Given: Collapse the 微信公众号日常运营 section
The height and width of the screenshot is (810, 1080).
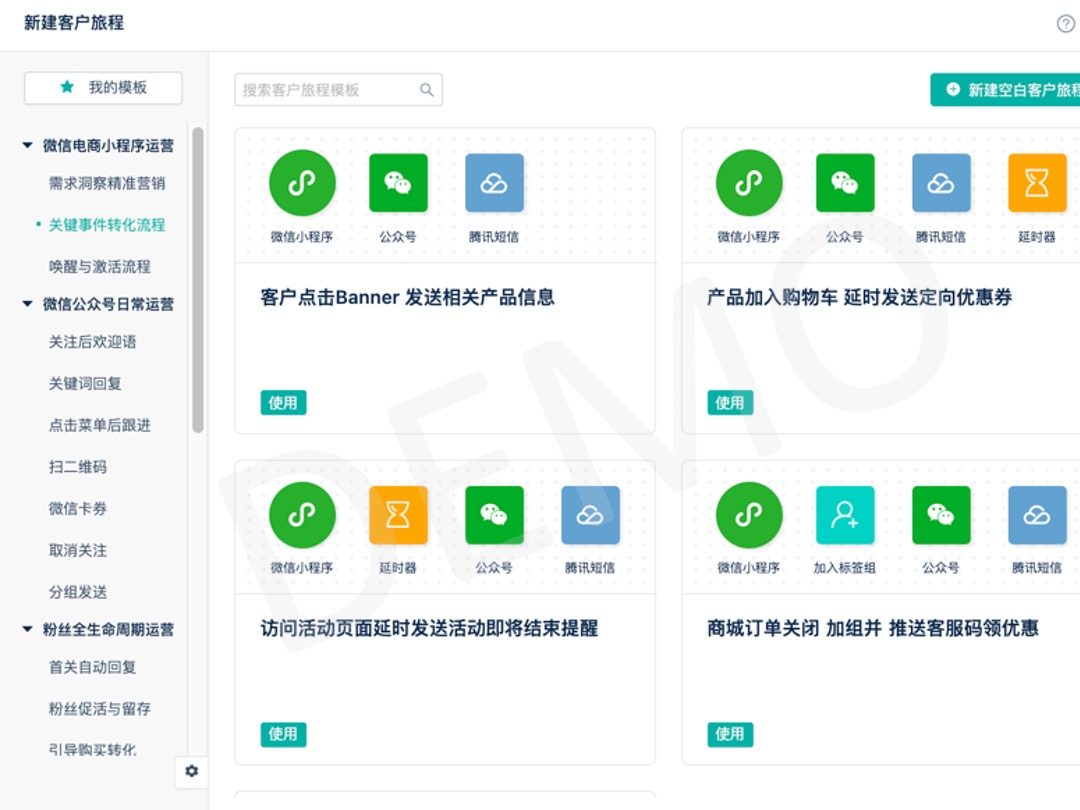Looking at the screenshot, I should click(28, 304).
